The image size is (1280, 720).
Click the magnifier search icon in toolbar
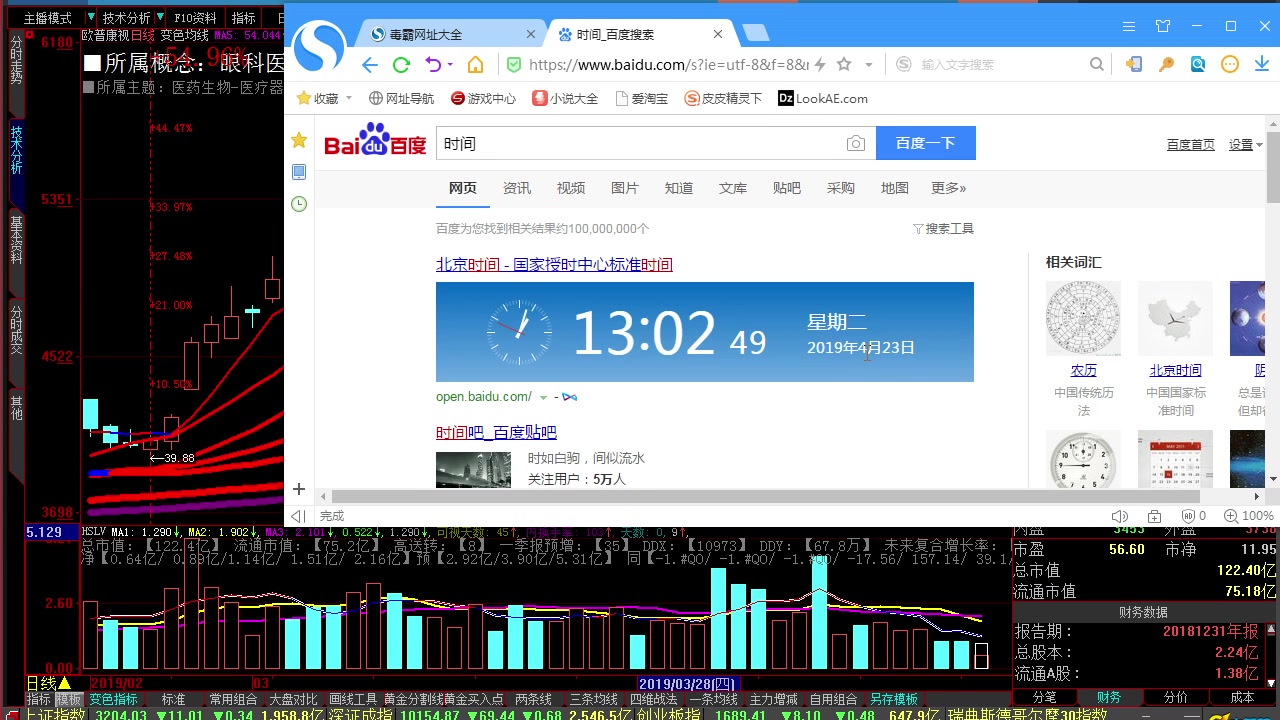[x=1097, y=64]
